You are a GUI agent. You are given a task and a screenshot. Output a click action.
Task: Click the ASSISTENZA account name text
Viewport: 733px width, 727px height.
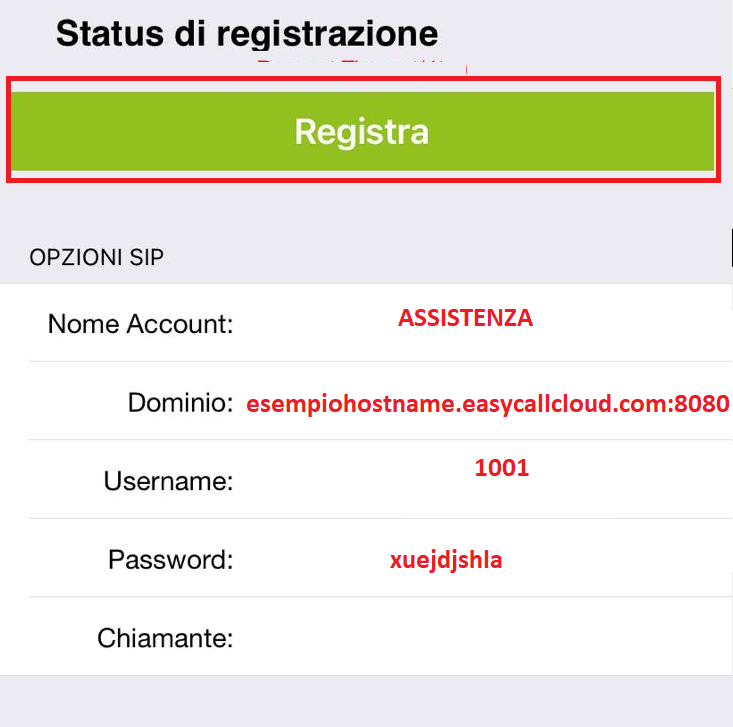(x=465, y=319)
